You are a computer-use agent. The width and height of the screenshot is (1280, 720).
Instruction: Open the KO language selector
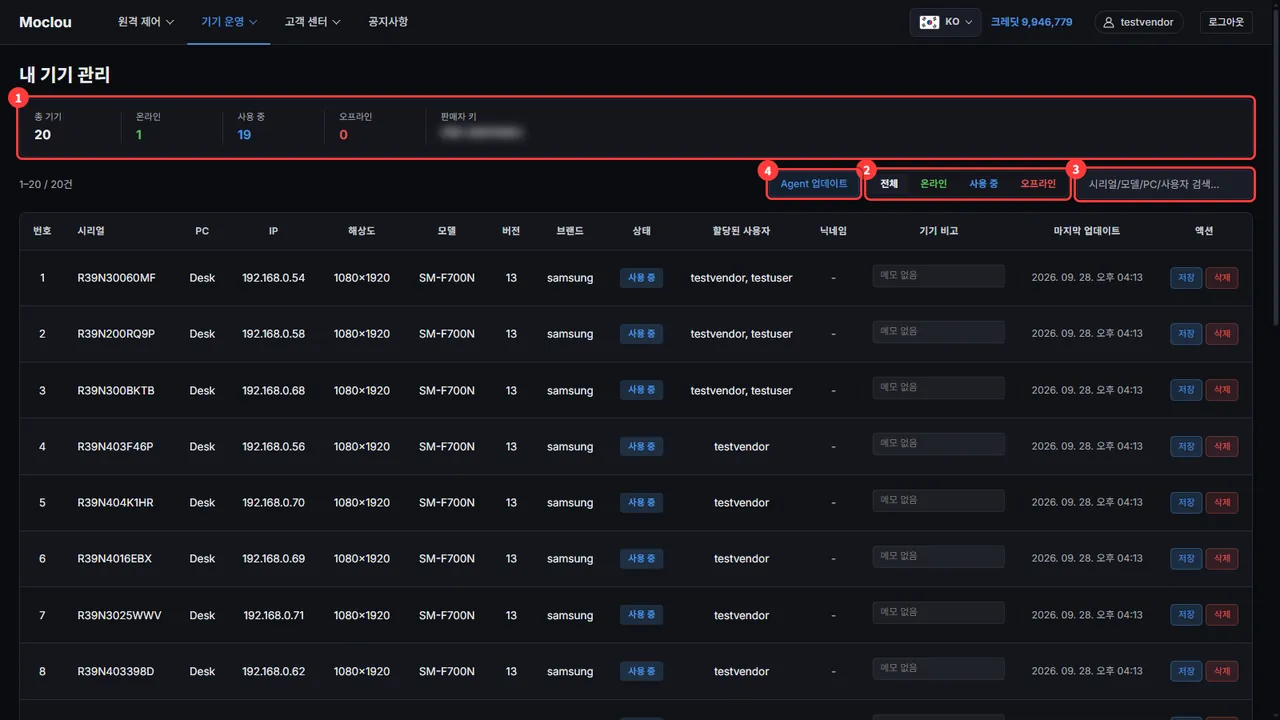tap(947, 22)
